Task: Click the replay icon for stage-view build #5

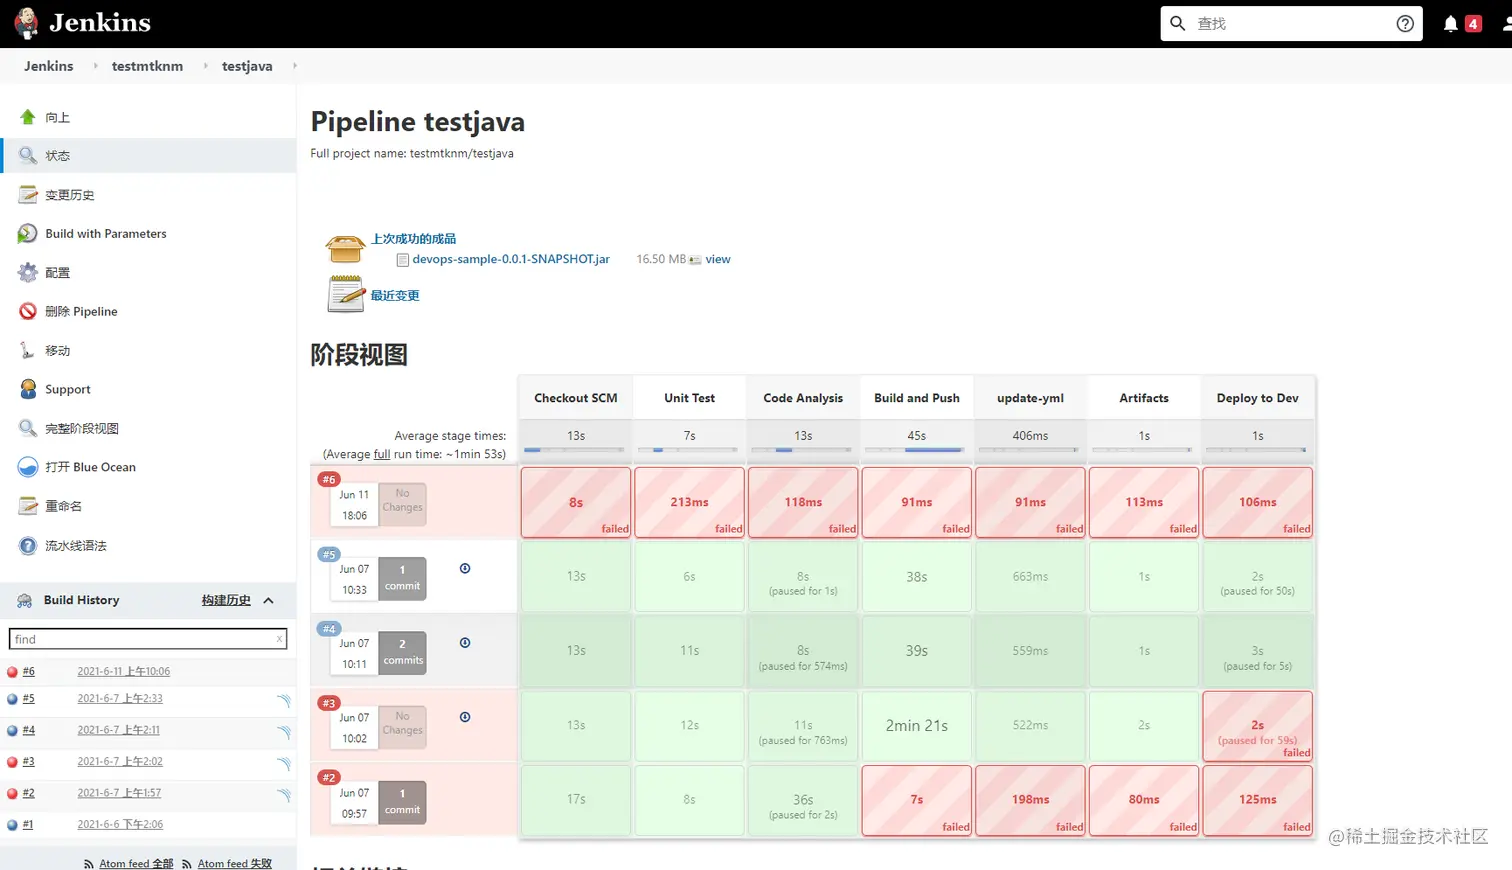Action: (465, 568)
